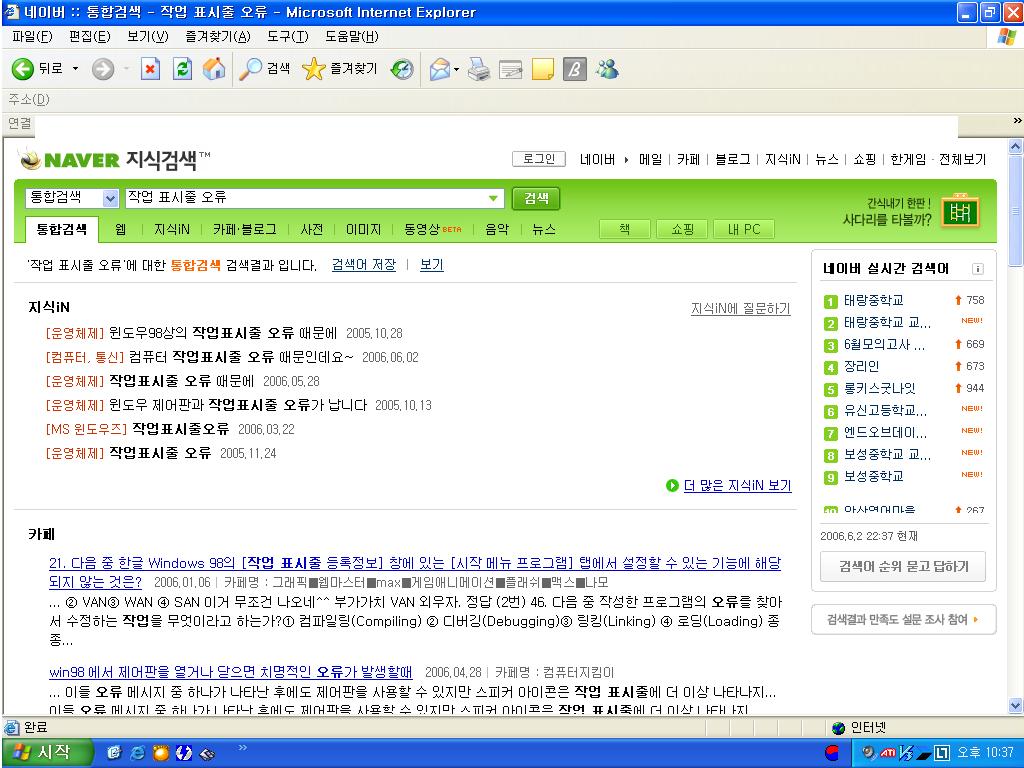Expand quick launch chevron on taskbar
This screenshot has height=768, width=1024.
[x=243, y=747]
